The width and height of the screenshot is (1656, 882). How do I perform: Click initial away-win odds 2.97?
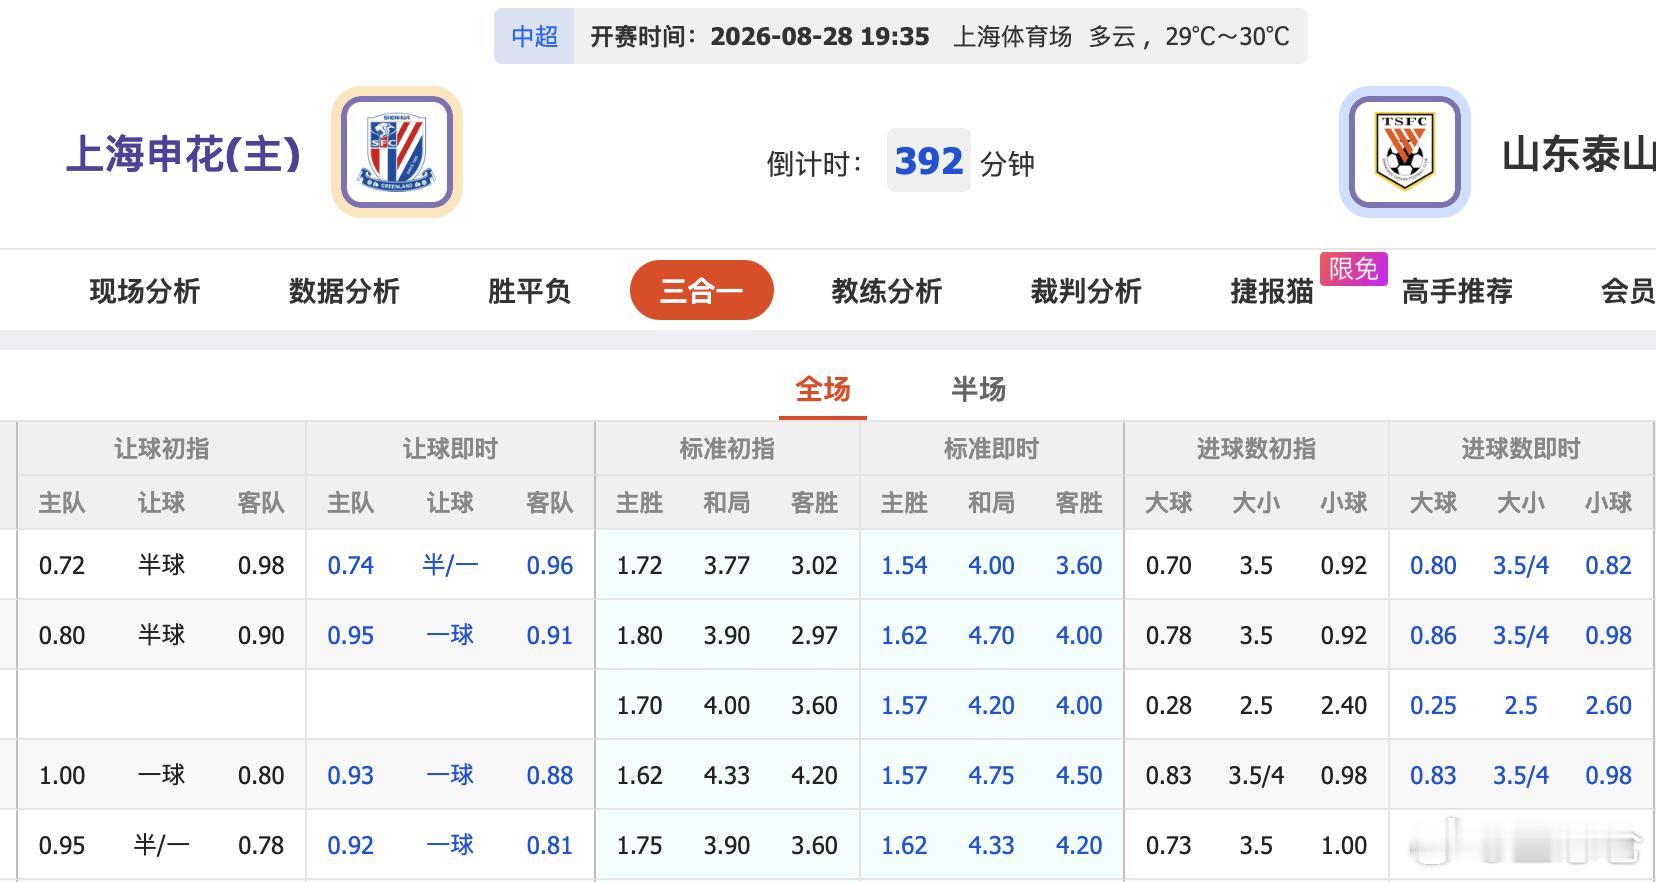coord(814,635)
